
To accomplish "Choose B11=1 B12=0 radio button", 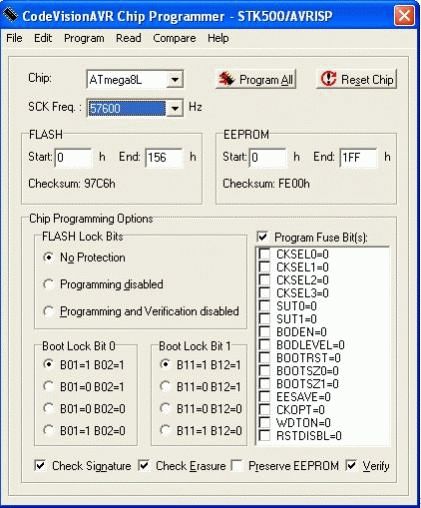I will tap(165, 430).
